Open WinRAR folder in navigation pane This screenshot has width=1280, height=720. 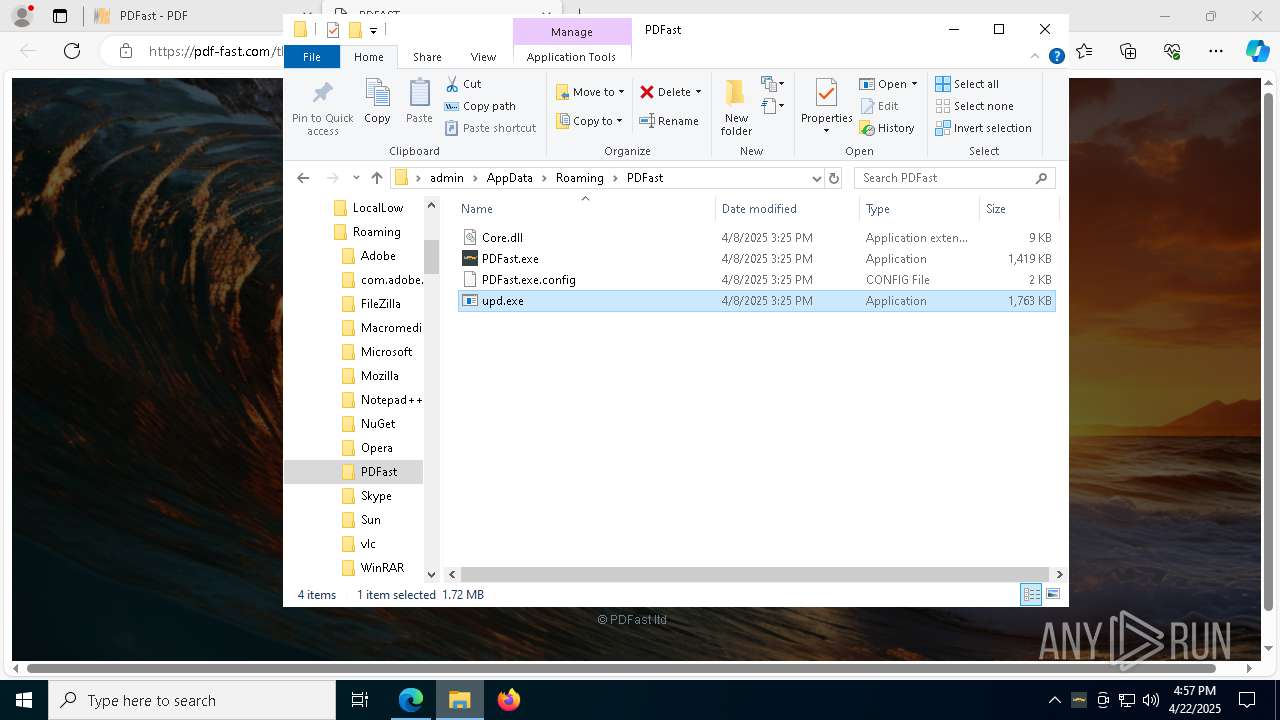point(382,568)
